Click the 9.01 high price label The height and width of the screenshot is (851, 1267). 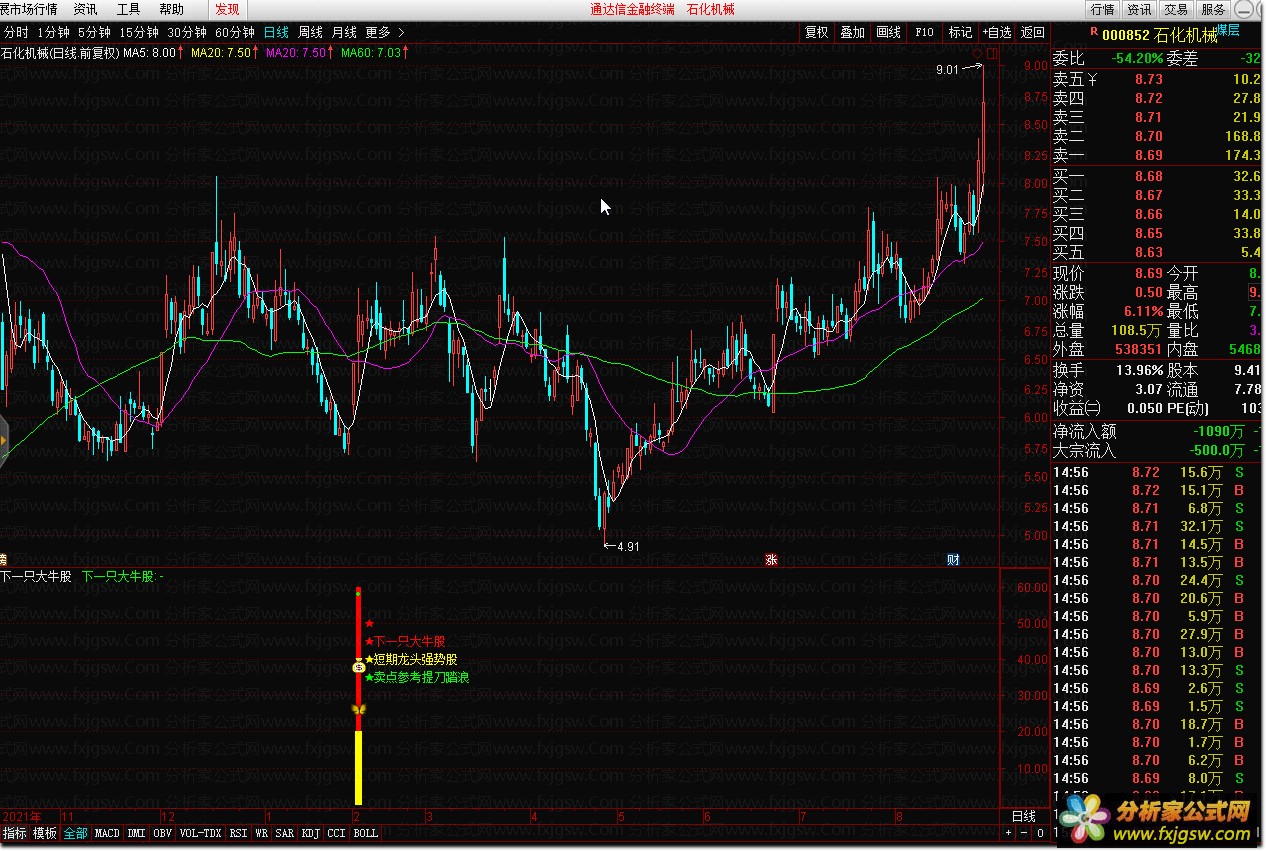(x=947, y=69)
